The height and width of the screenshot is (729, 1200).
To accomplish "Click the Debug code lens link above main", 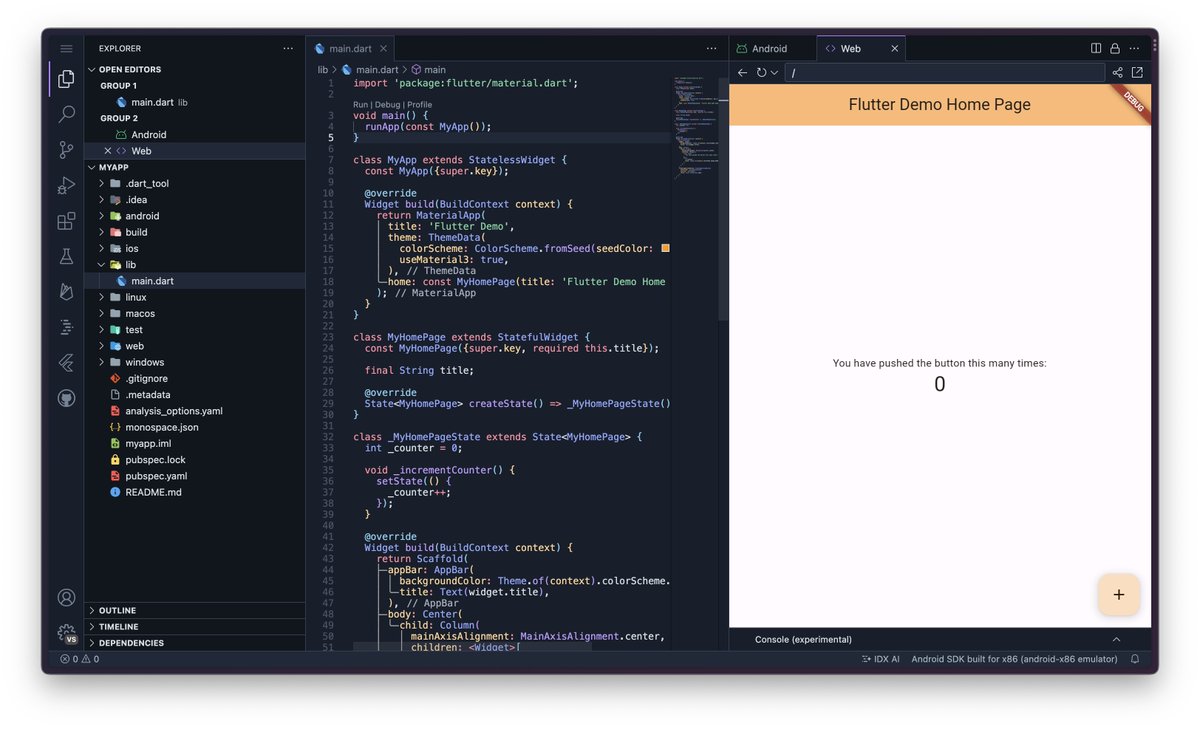I will click(387, 105).
